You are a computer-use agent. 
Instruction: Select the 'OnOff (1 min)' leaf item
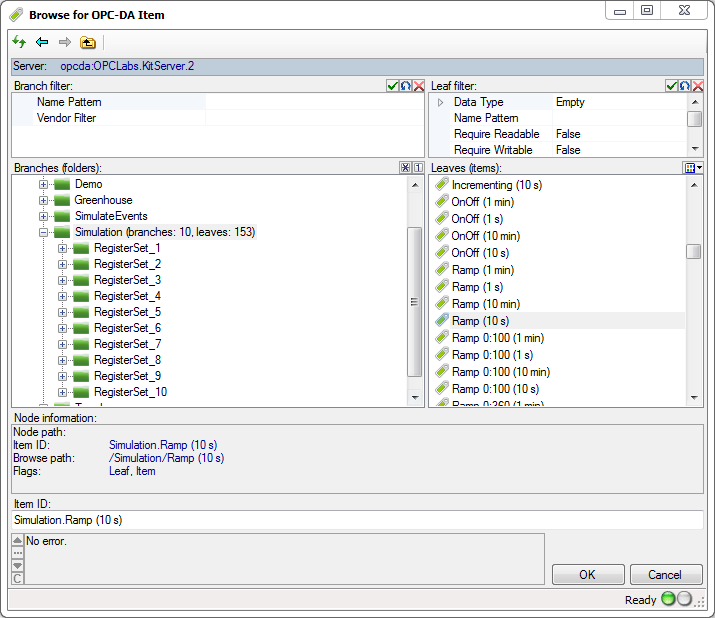click(483, 202)
